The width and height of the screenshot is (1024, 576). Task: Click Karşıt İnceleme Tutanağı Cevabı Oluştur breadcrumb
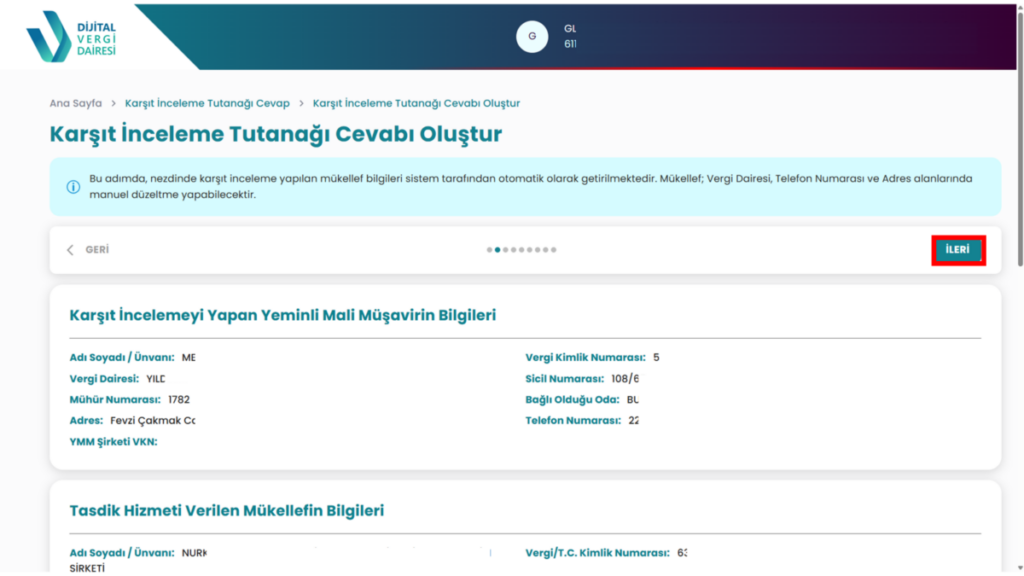tap(416, 103)
